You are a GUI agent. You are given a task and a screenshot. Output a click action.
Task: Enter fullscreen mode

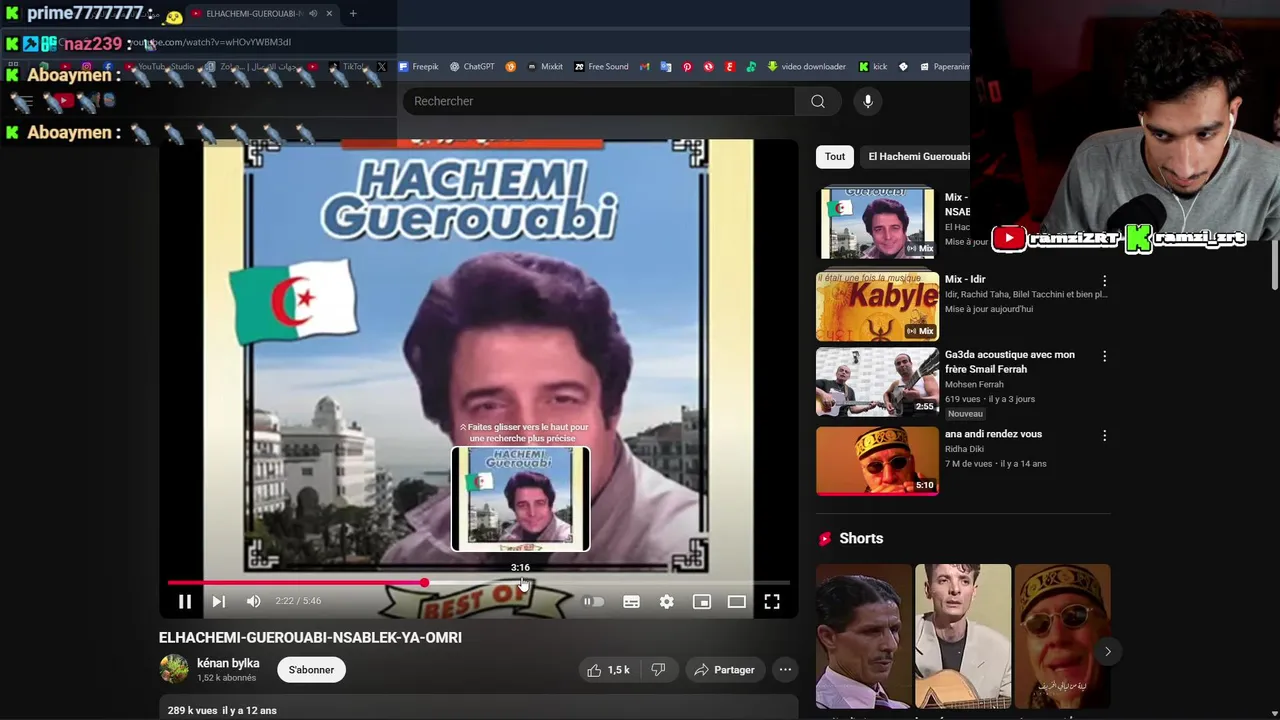(772, 601)
